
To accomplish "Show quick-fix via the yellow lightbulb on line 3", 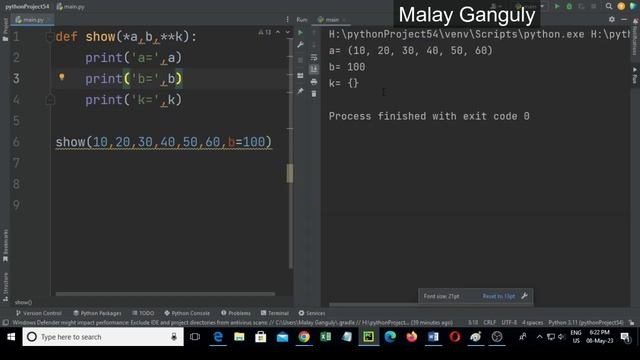I will coord(62,77).
